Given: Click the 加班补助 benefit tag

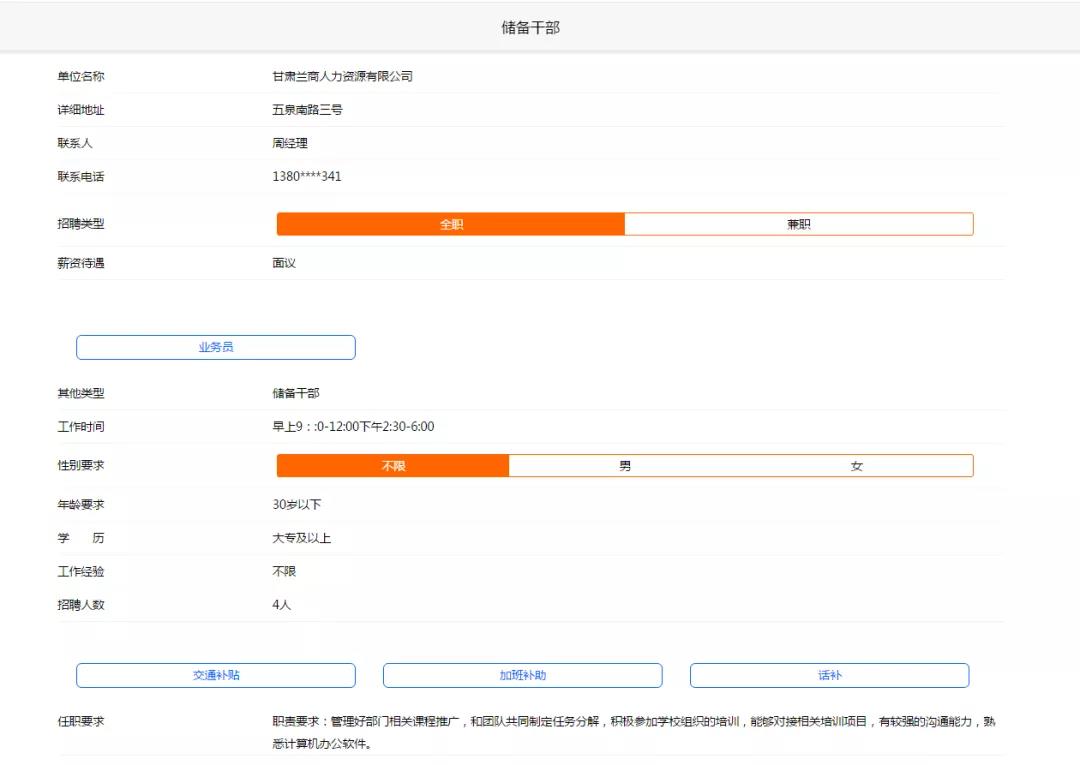Looking at the screenshot, I should point(522,675).
